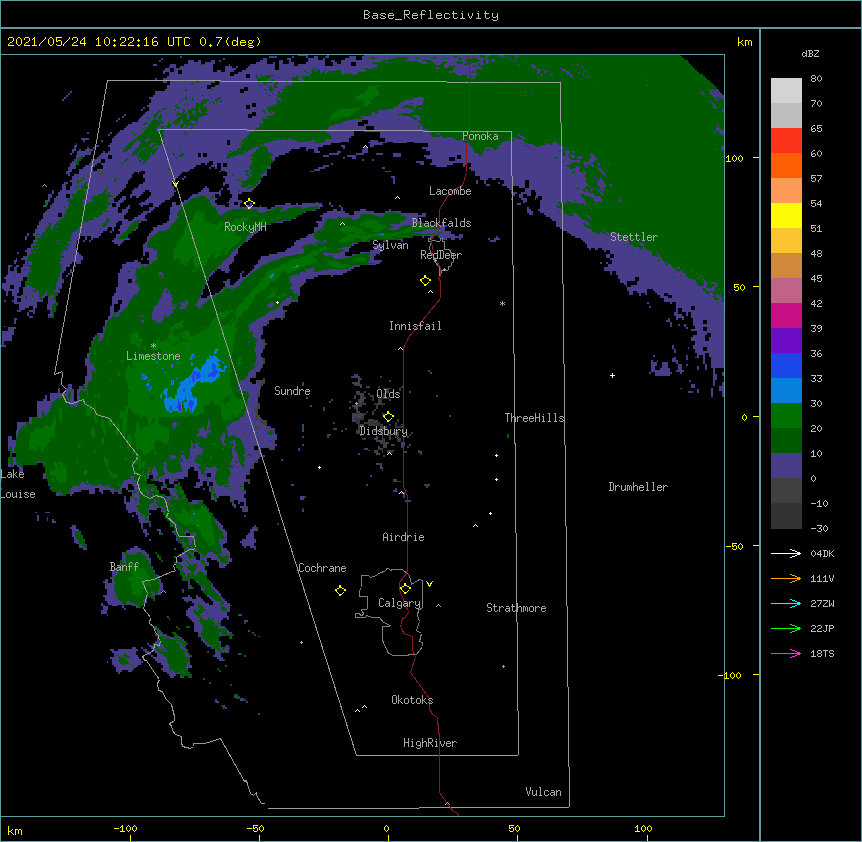This screenshot has height=842, width=862.
Task: Select the yellow diamond marker inside Calgary outline
Action: [x=405, y=589]
